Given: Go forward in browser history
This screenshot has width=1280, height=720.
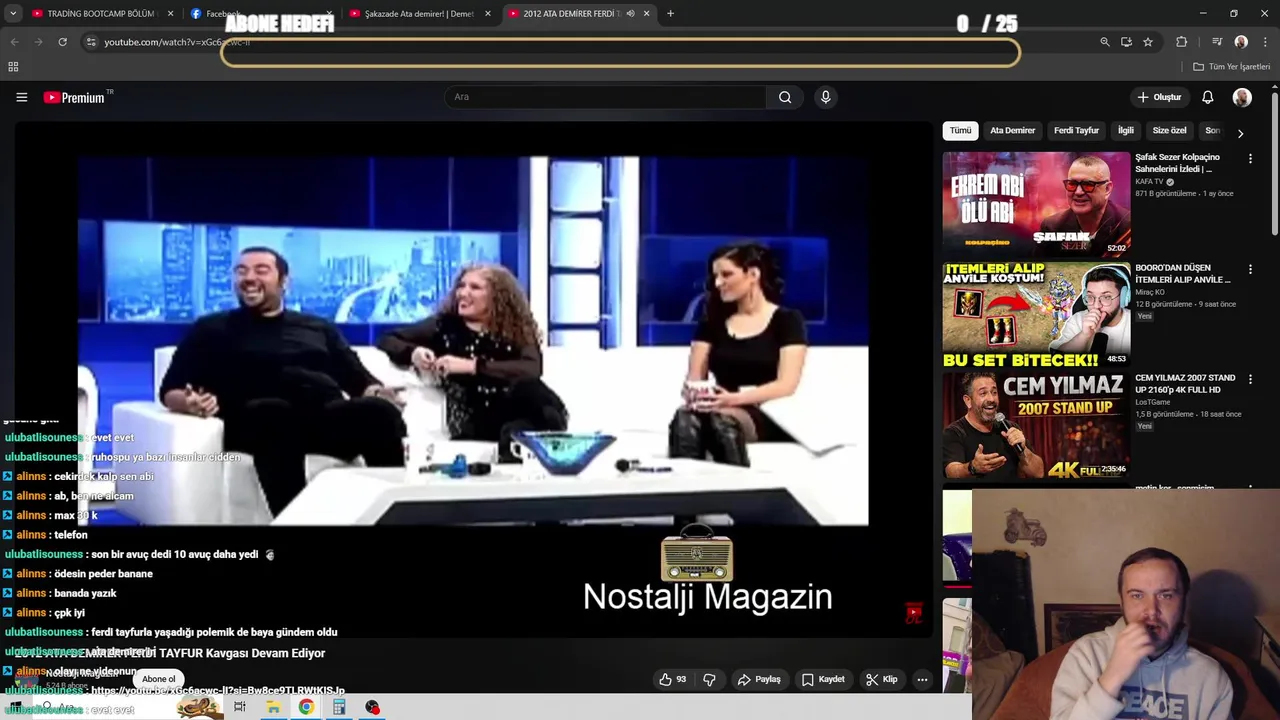Looking at the screenshot, I should [x=38, y=42].
